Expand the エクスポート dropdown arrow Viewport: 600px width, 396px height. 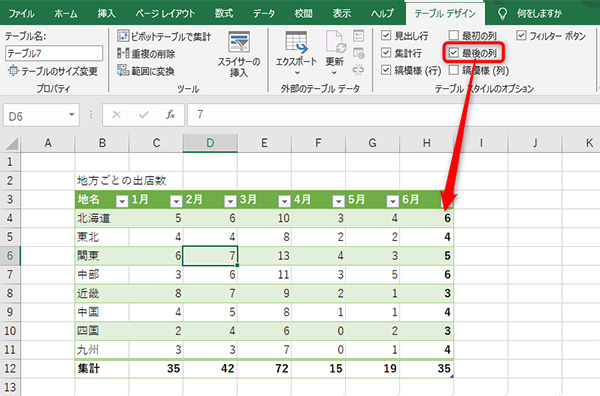[x=297, y=73]
